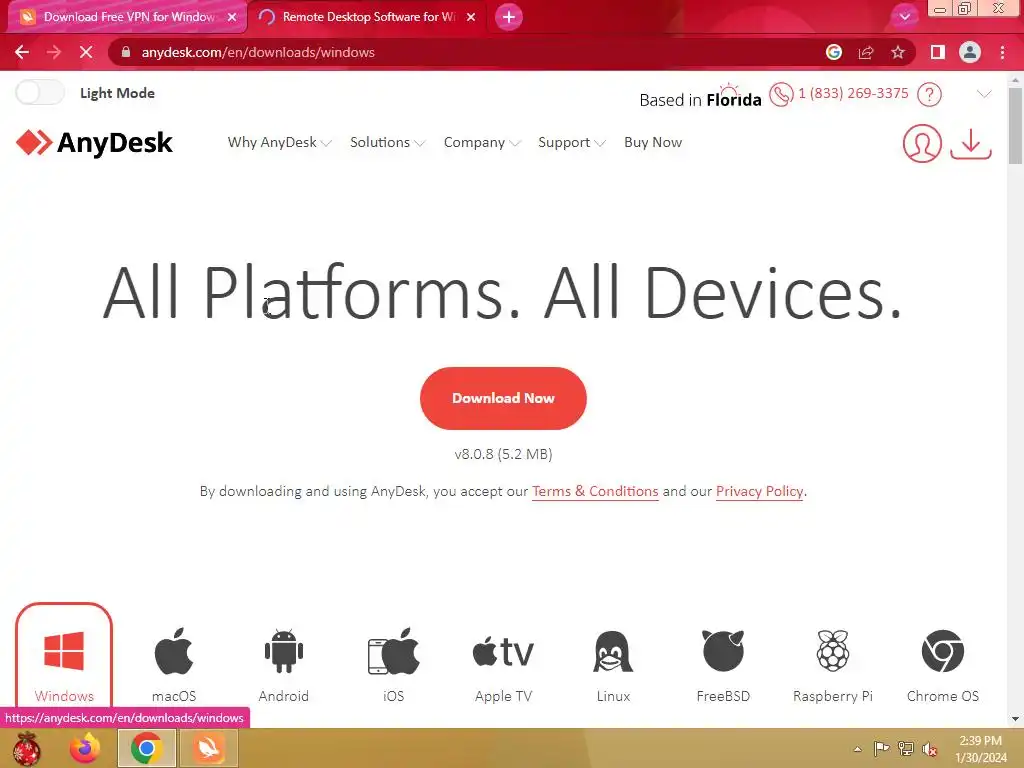Open Action Center flag icon
The width and height of the screenshot is (1024, 768).
[882, 749]
